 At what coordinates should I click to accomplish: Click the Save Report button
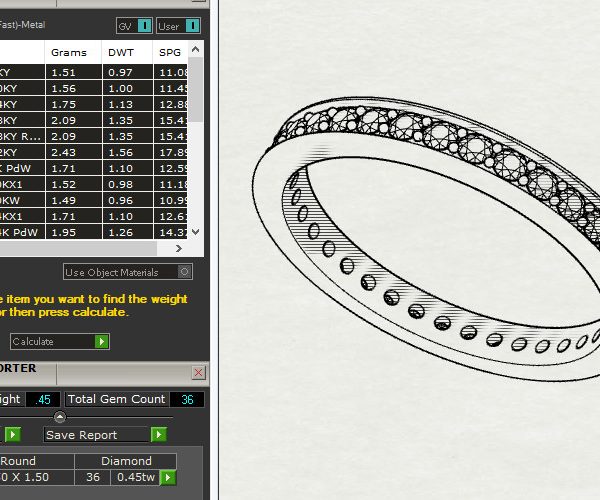(x=95, y=435)
